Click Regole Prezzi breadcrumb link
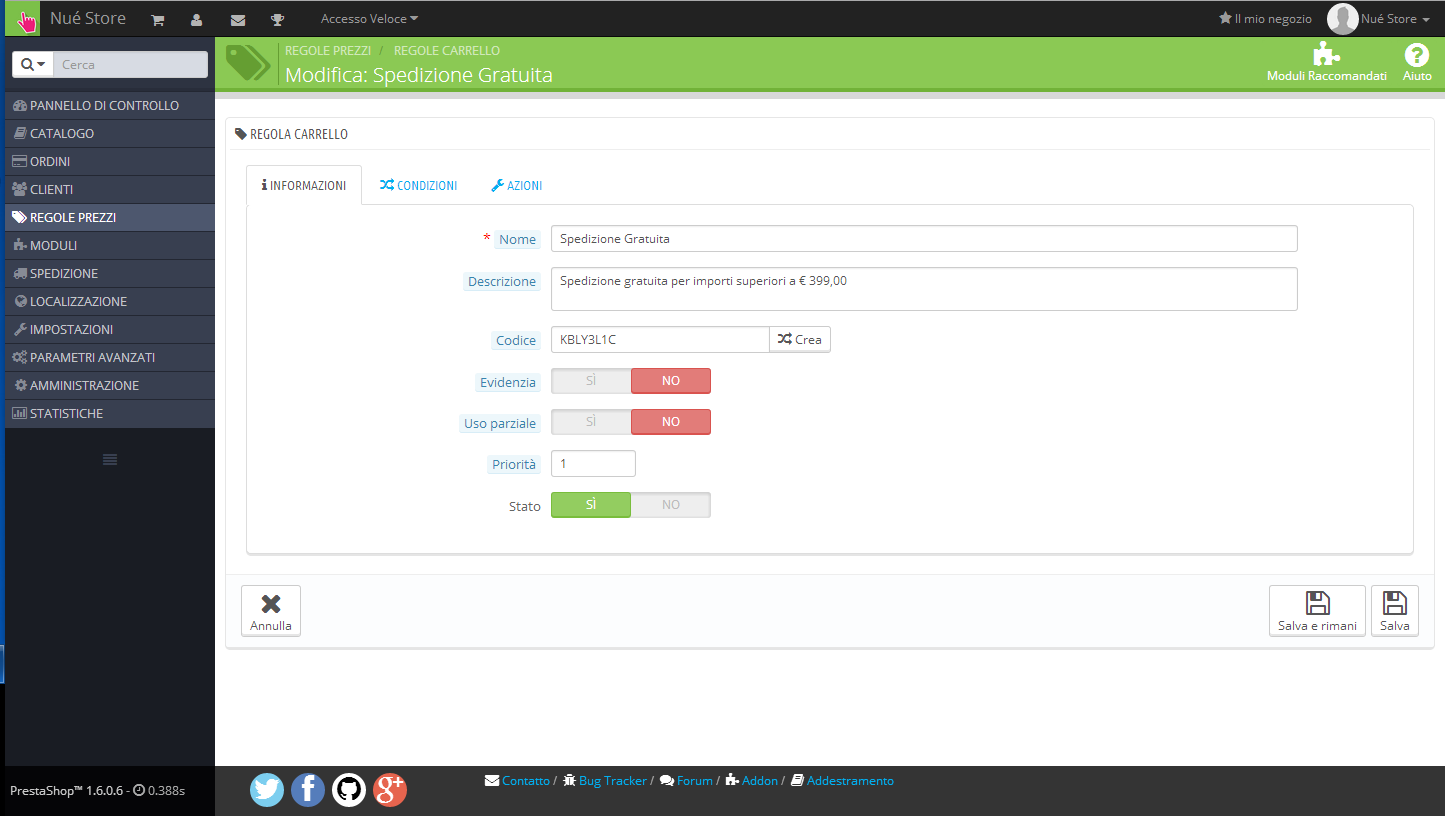Viewport: 1445px width, 816px height. tap(328, 50)
